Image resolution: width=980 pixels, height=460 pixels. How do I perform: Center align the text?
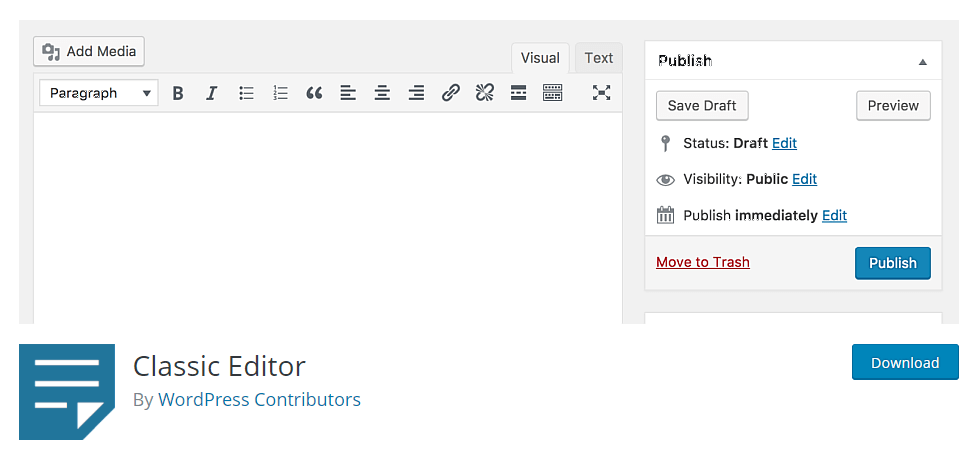pyautogui.click(x=382, y=93)
